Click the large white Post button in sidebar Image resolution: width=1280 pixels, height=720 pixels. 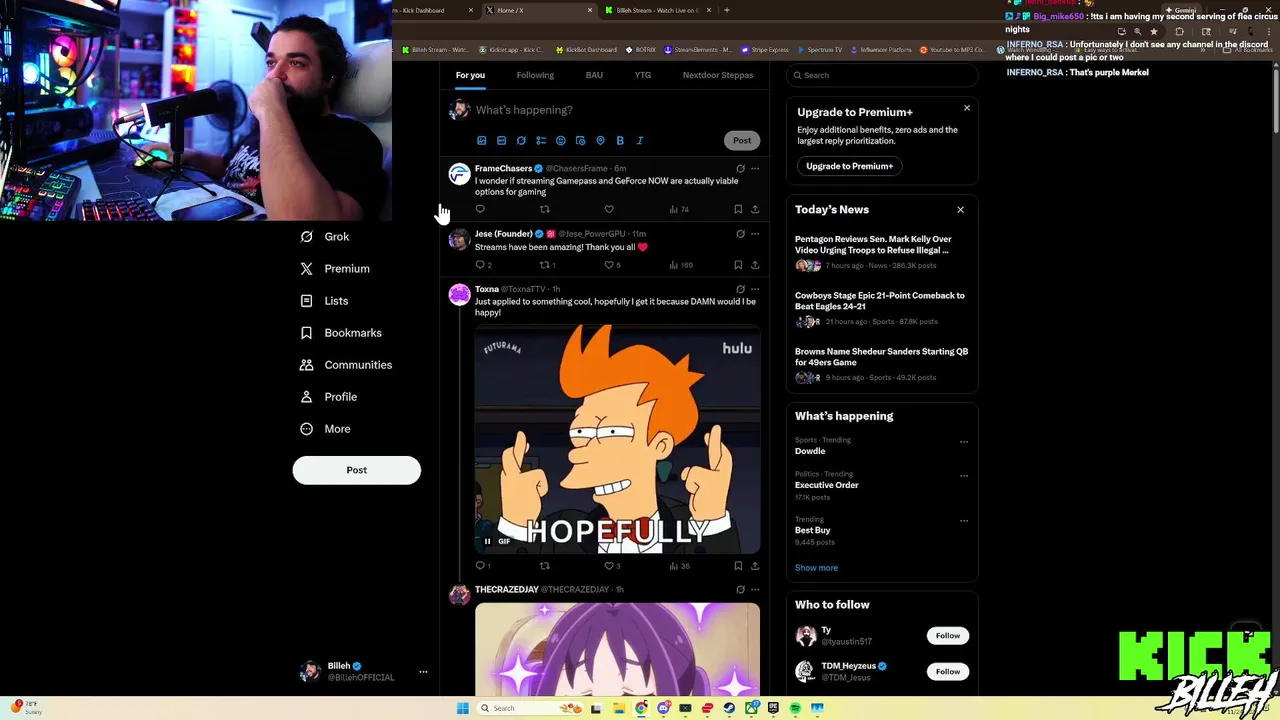[356, 470]
